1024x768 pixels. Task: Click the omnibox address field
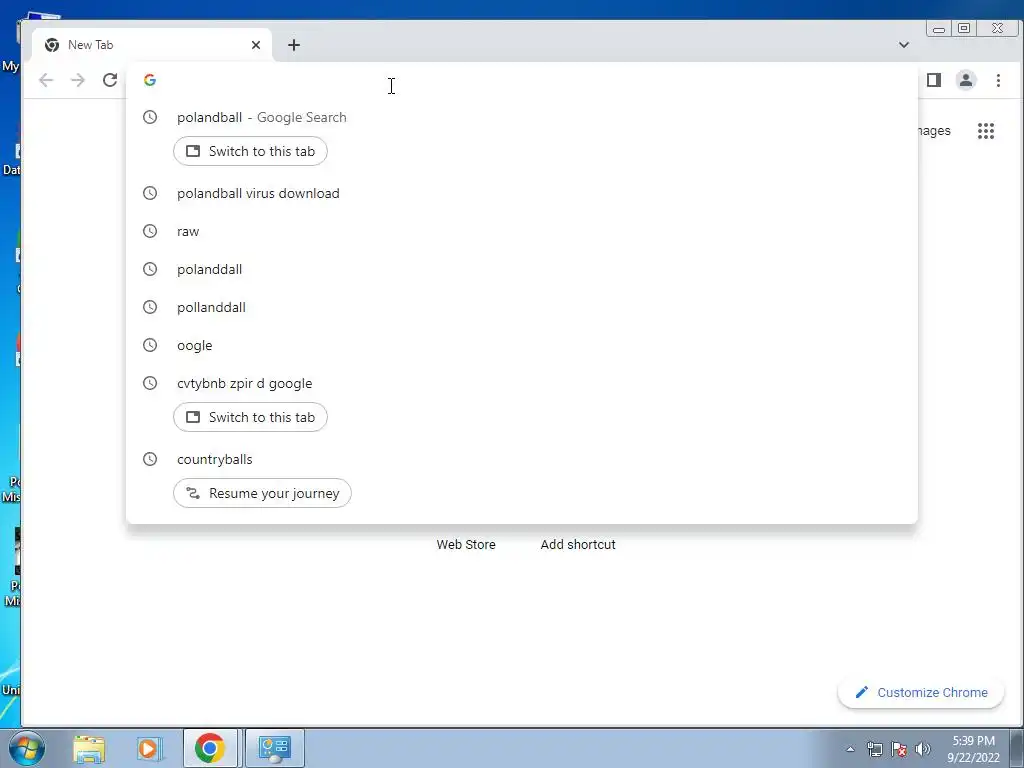pos(522,80)
